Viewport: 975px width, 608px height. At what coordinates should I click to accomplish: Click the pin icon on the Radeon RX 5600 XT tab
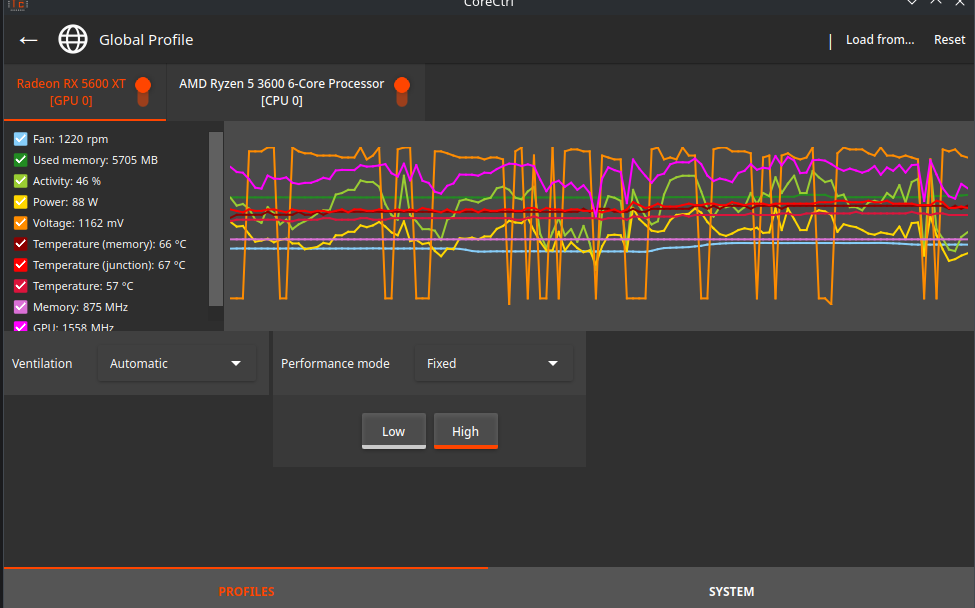click(x=143, y=89)
